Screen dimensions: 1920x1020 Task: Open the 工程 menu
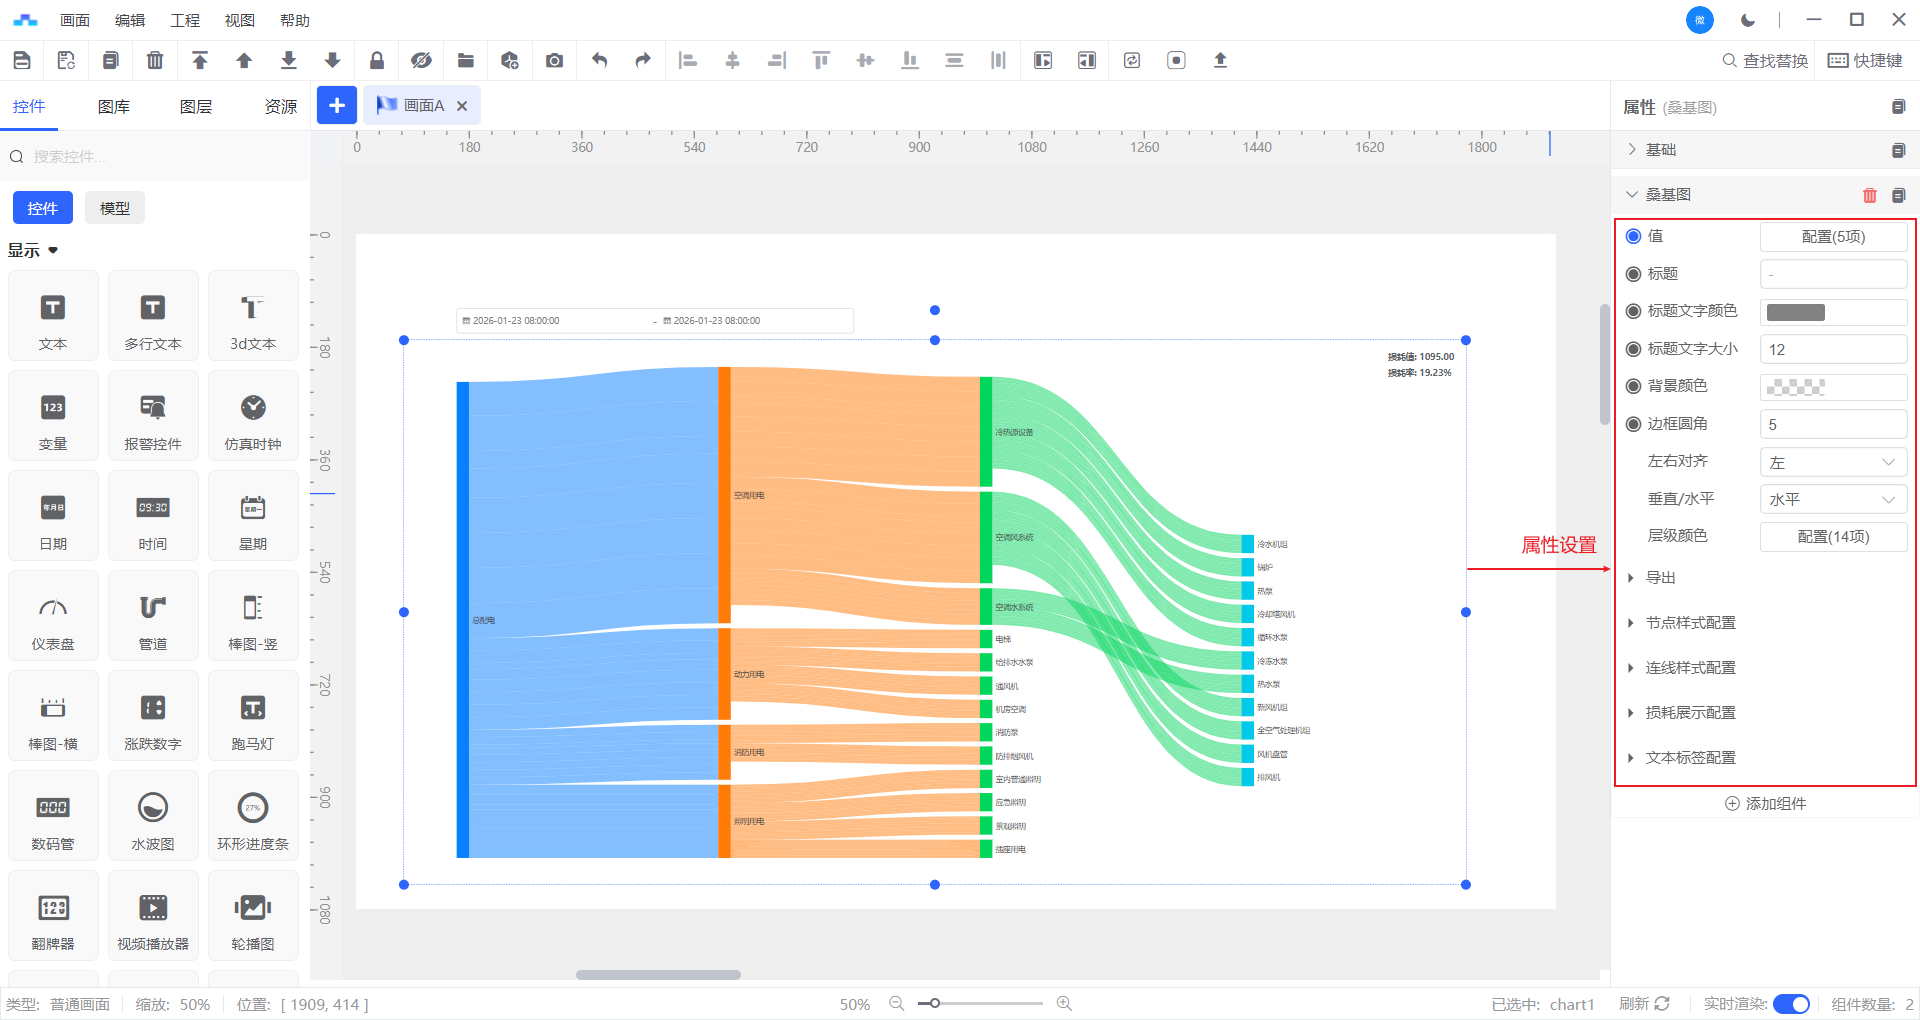(185, 20)
